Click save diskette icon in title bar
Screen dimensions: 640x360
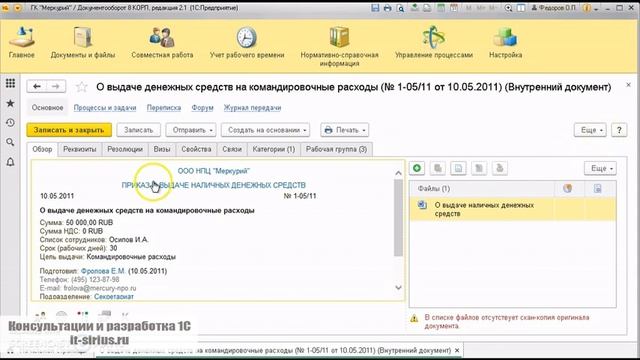(x=375, y=8)
